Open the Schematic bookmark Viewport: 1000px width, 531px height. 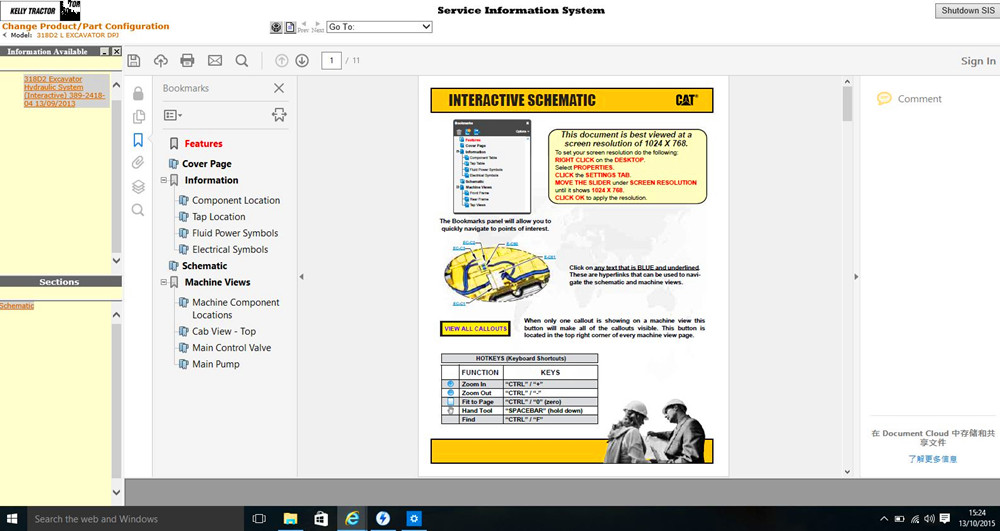pos(204,266)
